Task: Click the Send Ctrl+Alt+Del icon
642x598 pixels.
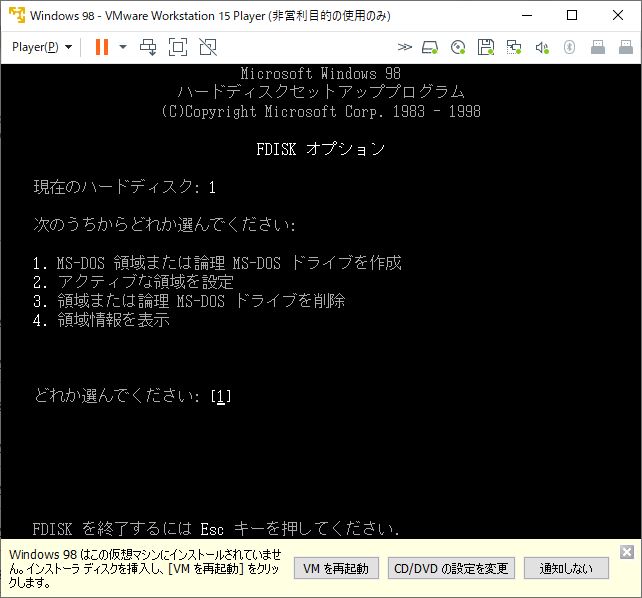Action: 148,47
